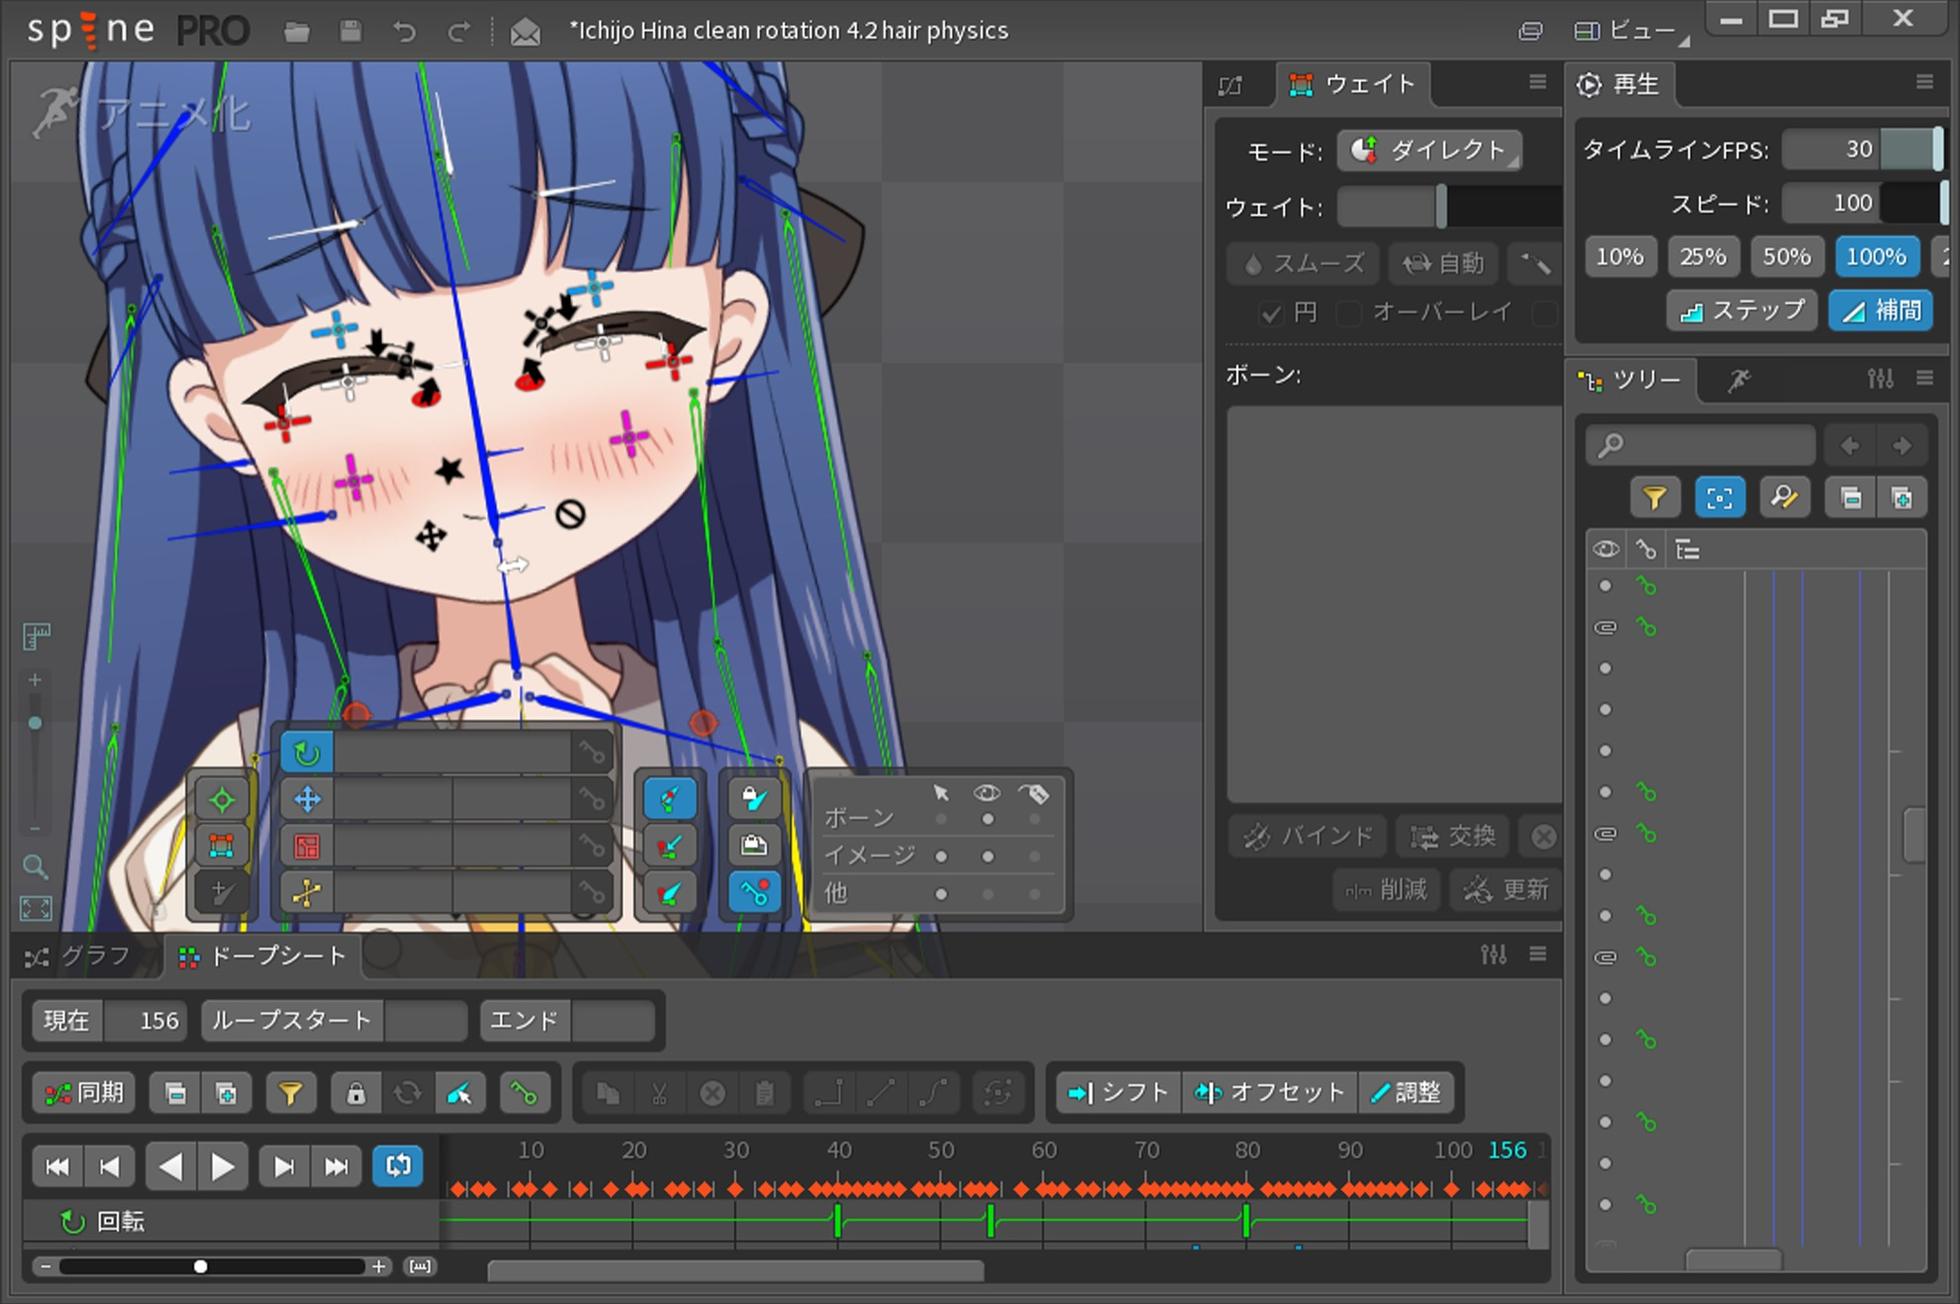The height and width of the screenshot is (1304, 1960).
Task: Open the モード ダイレクト dropdown
Action: coord(1430,151)
